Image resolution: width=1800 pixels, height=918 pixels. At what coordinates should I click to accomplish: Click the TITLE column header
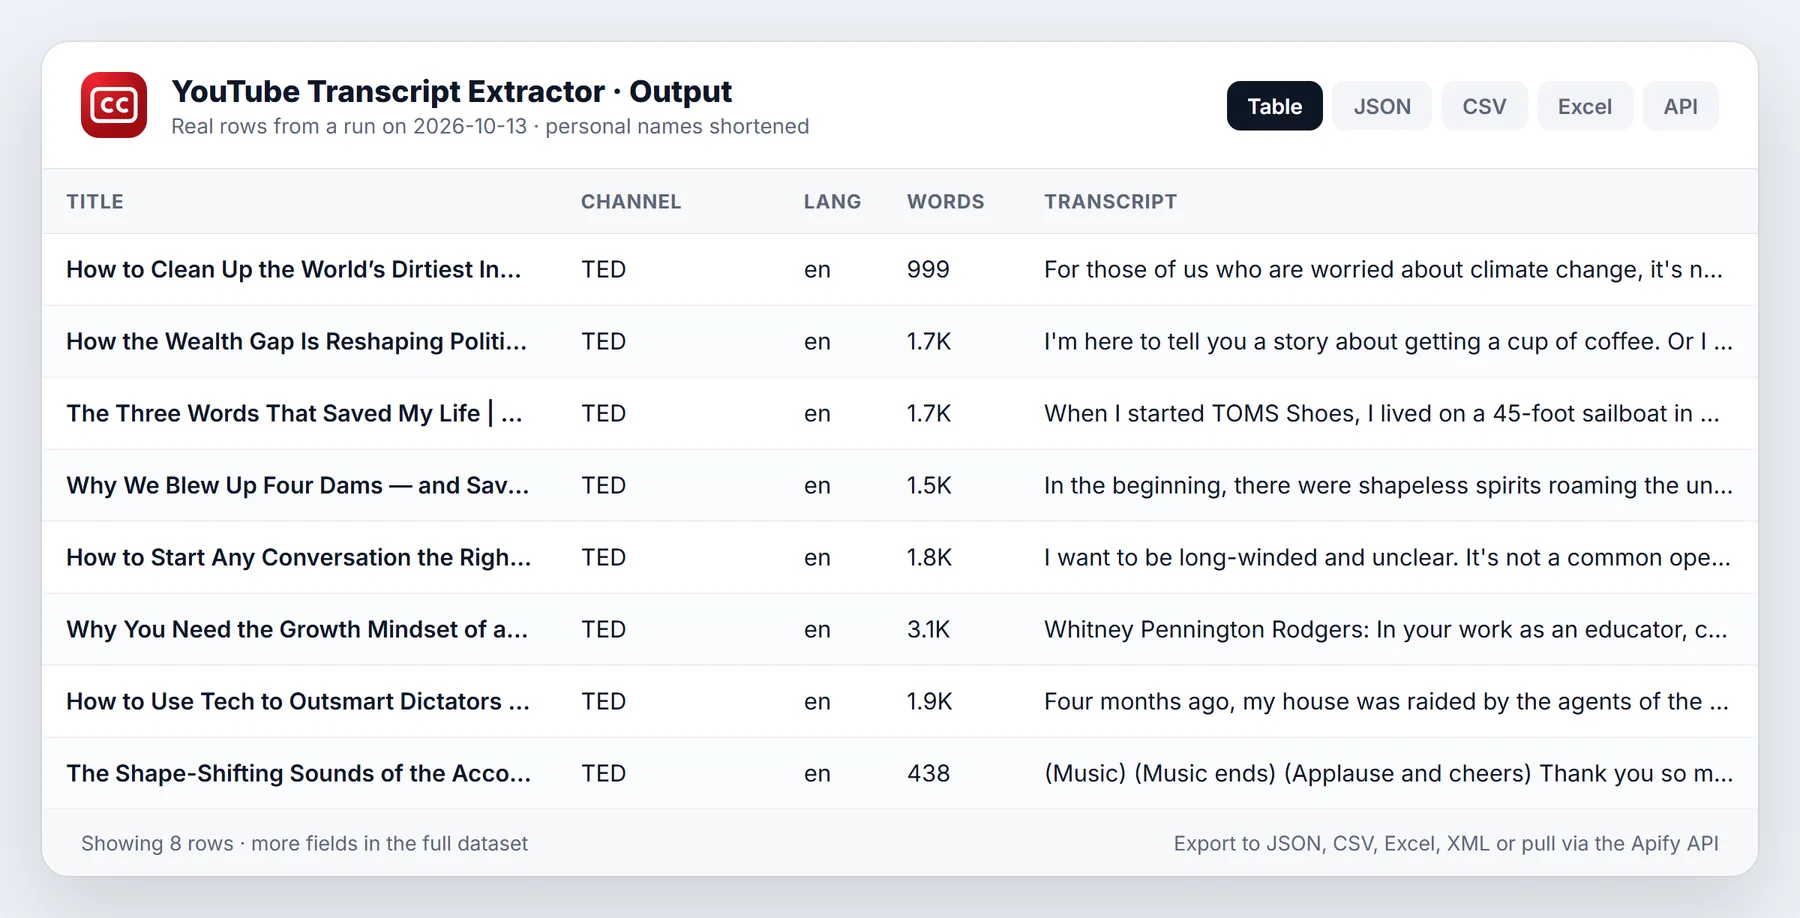[x=95, y=201]
